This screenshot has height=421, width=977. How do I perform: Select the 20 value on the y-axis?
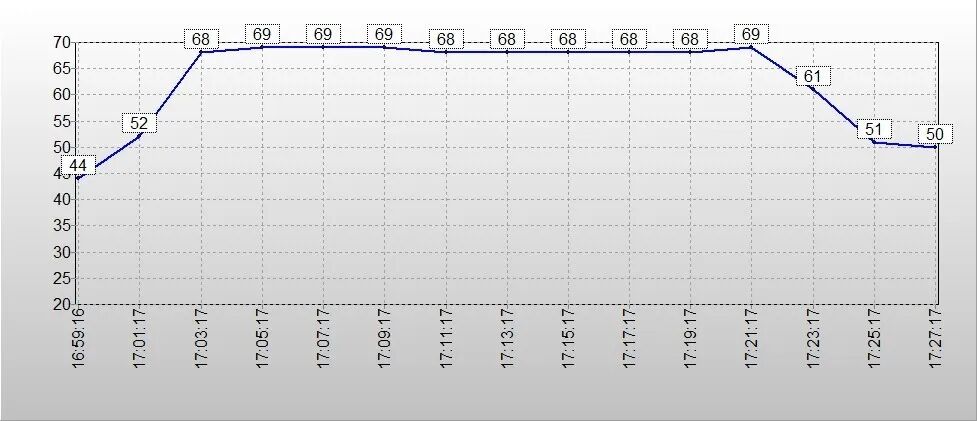62,305
